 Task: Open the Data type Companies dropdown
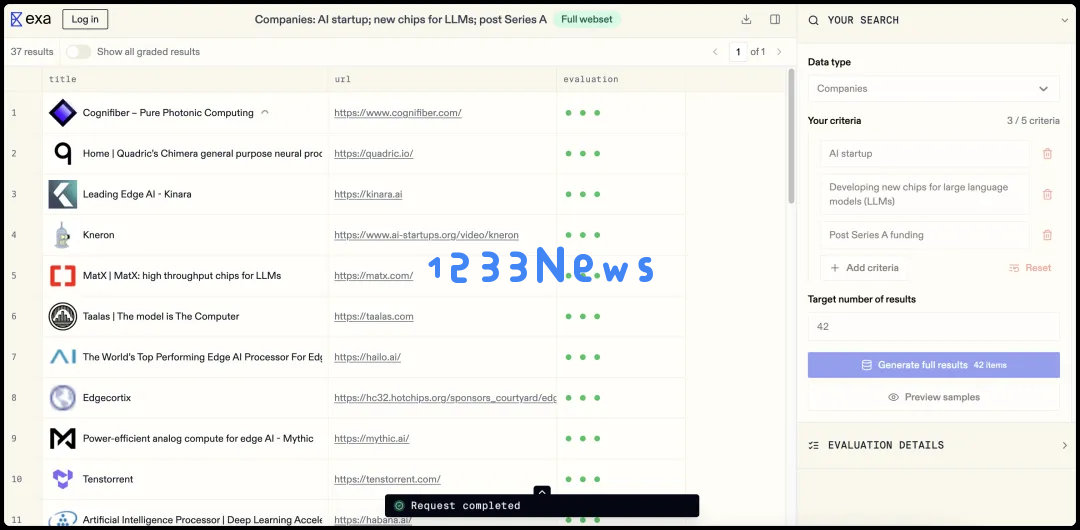(x=933, y=89)
